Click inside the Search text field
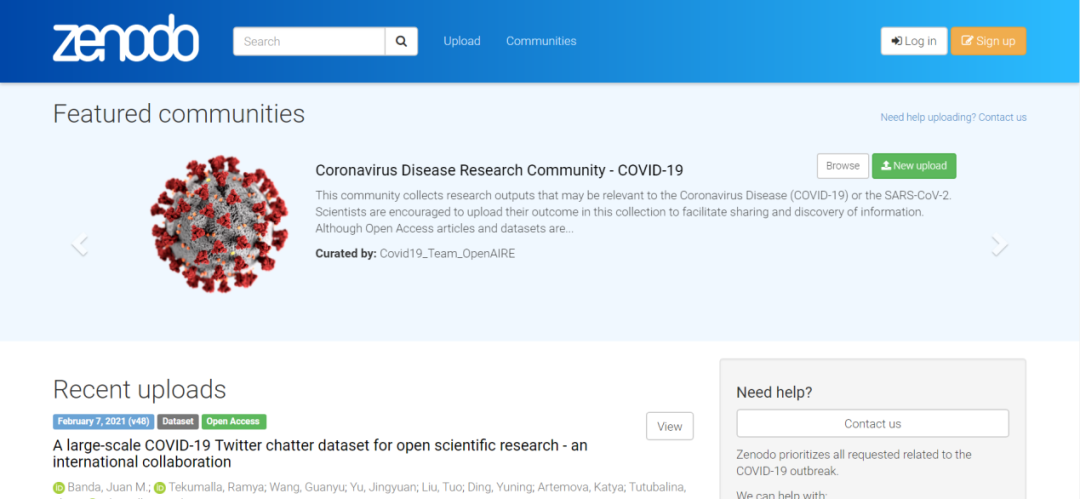 [x=309, y=41]
